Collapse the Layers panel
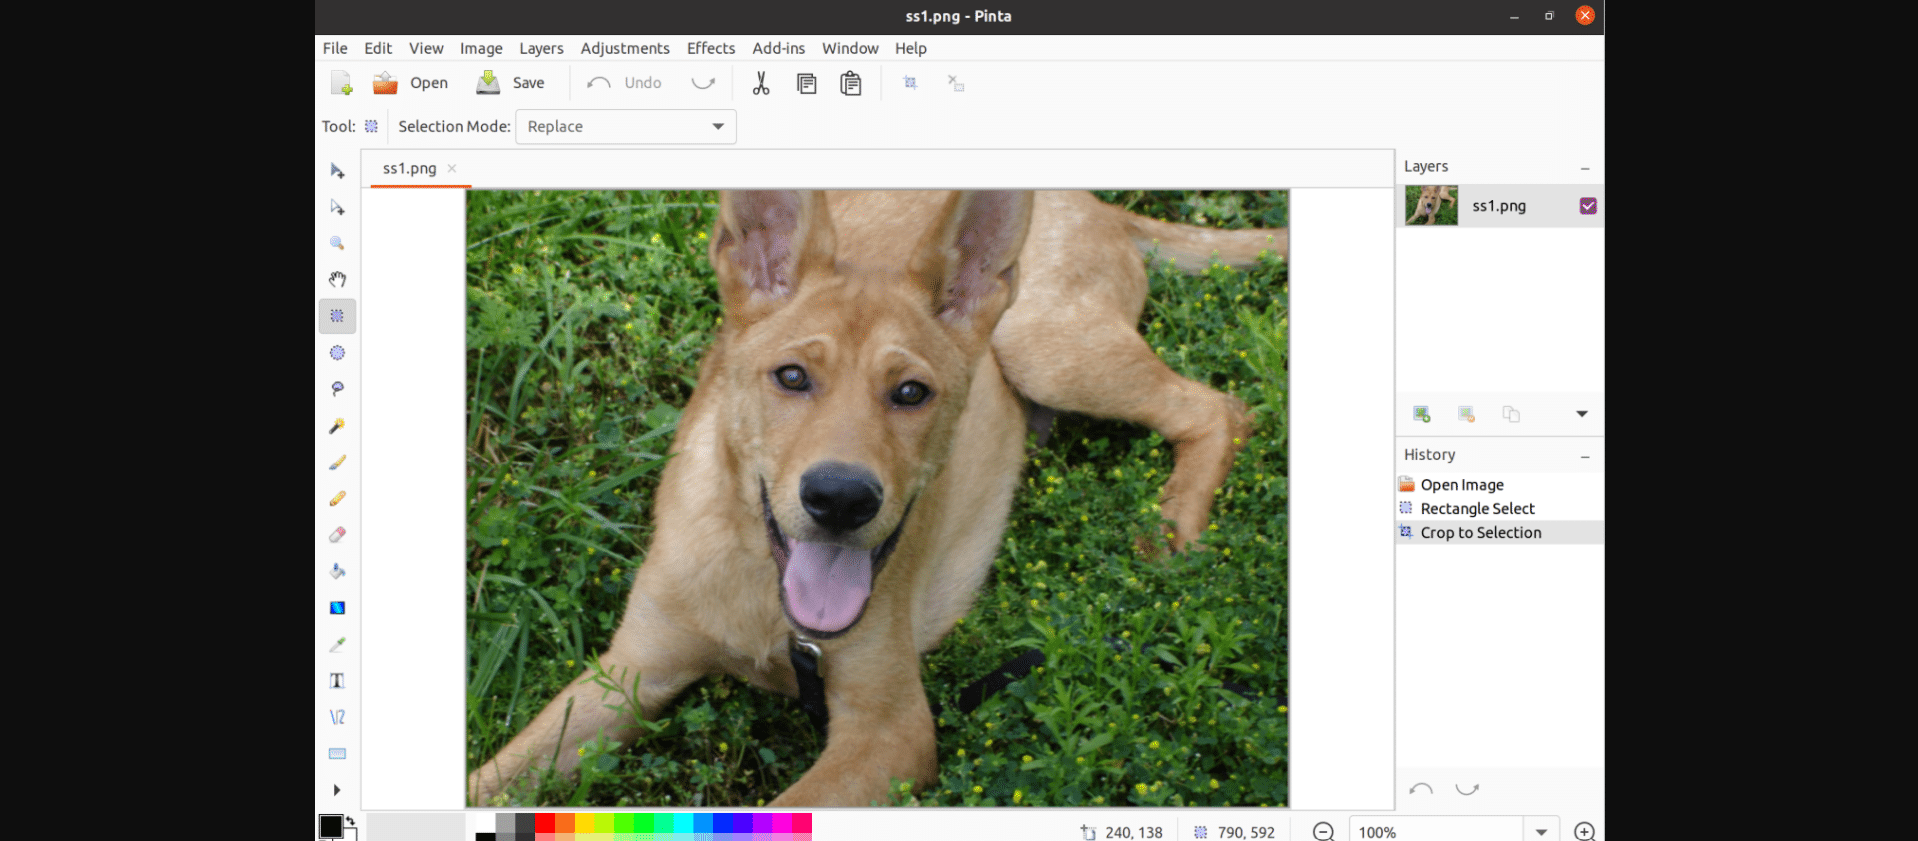The image size is (1918, 841). click(x=1585, y=168)
